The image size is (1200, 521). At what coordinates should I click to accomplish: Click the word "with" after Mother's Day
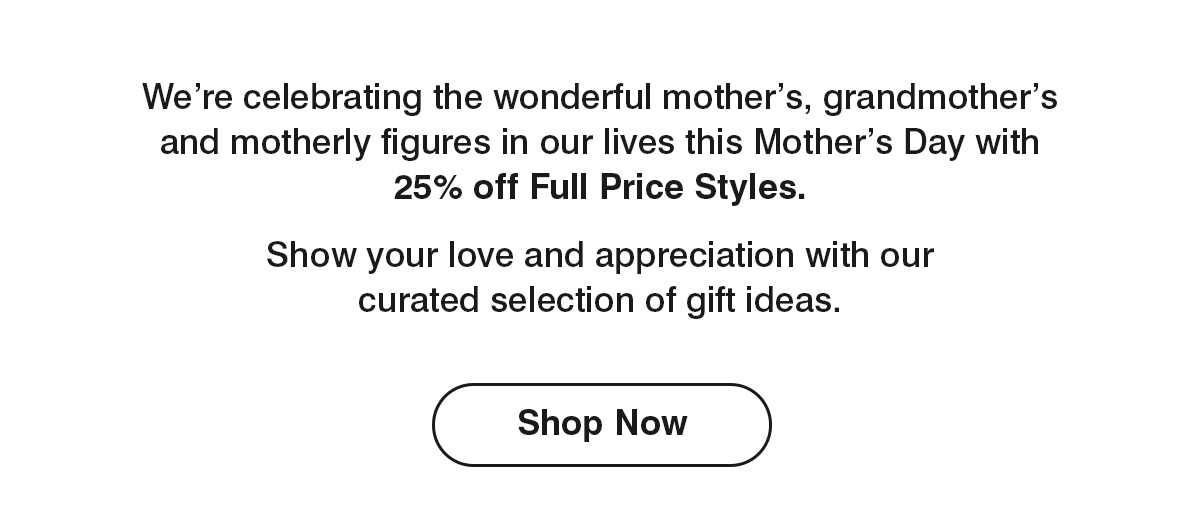tap(1007, 142)
